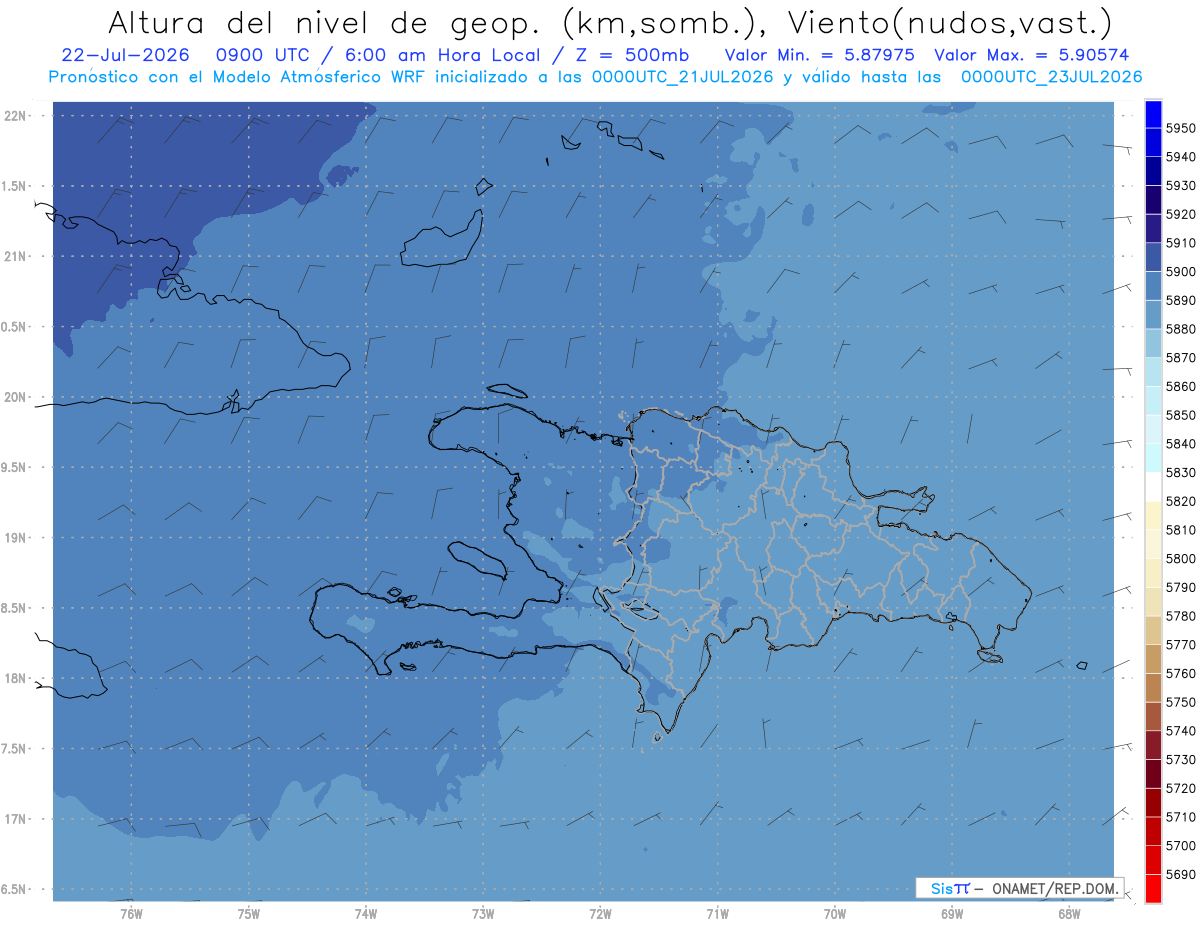This screenshot has width=1200, height=927.
Task: Click the '5870' color bar value
Action: [1180, 358]
